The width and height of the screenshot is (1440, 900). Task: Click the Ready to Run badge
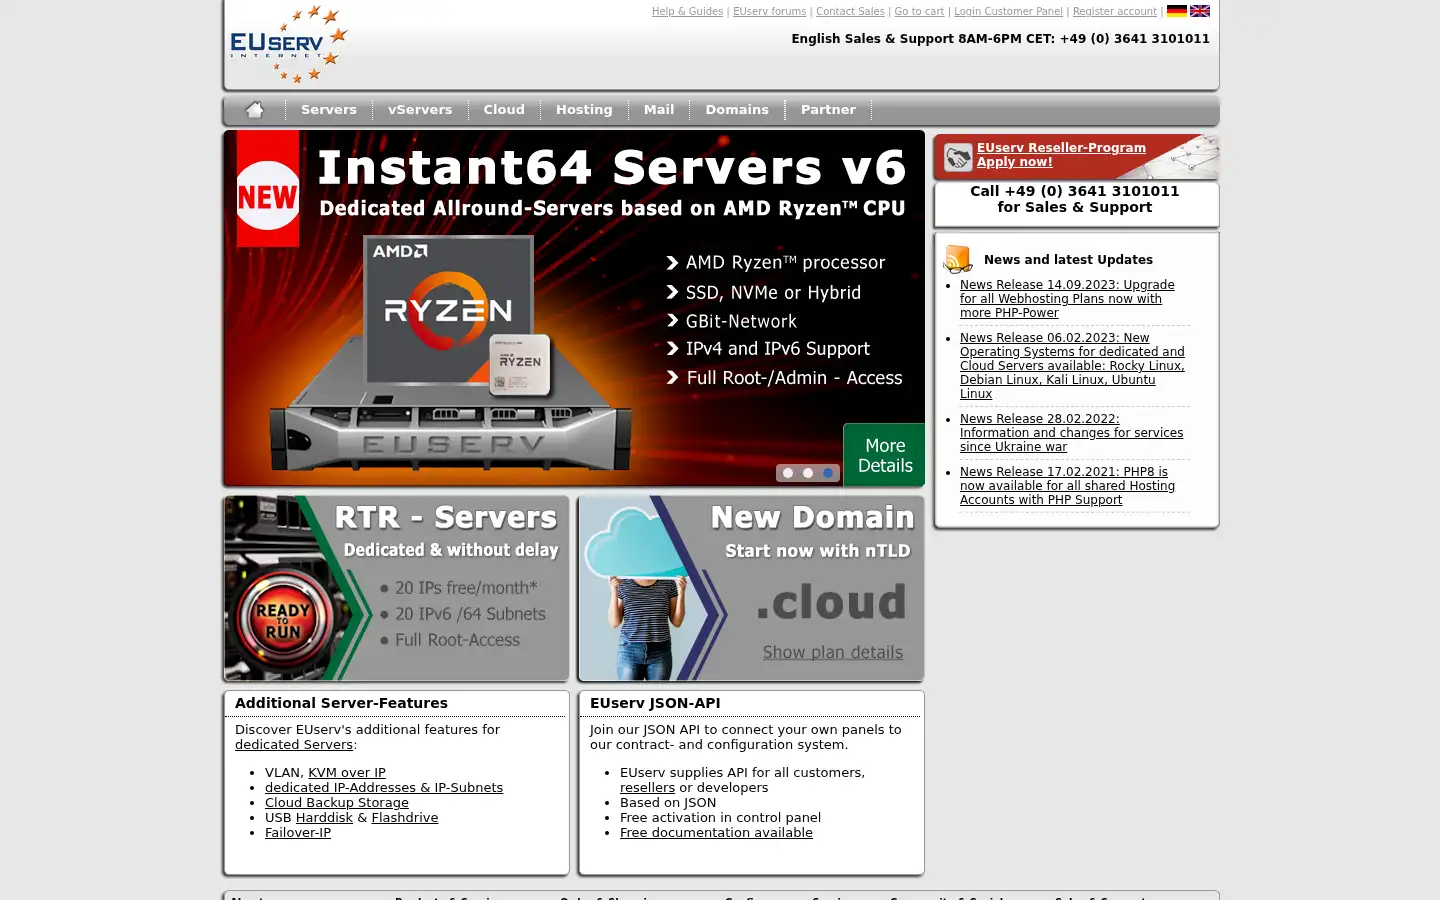(x=283, y=620)
